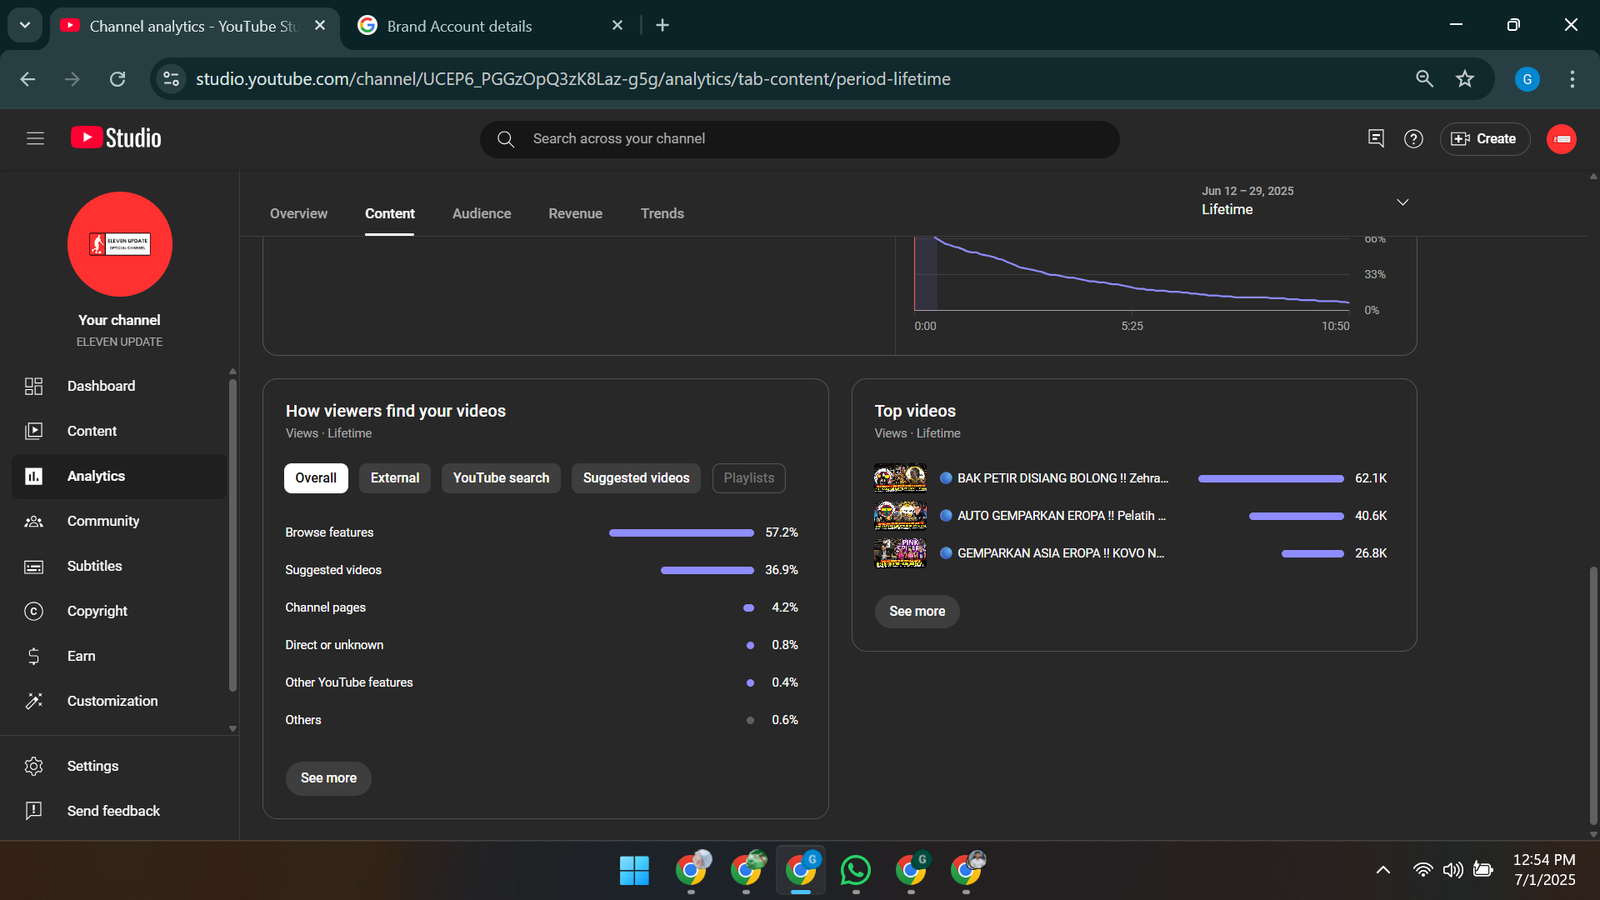1600x900 pixels.
Task: Click the 62.1K views bar in Top videos
Action: 1271,479
